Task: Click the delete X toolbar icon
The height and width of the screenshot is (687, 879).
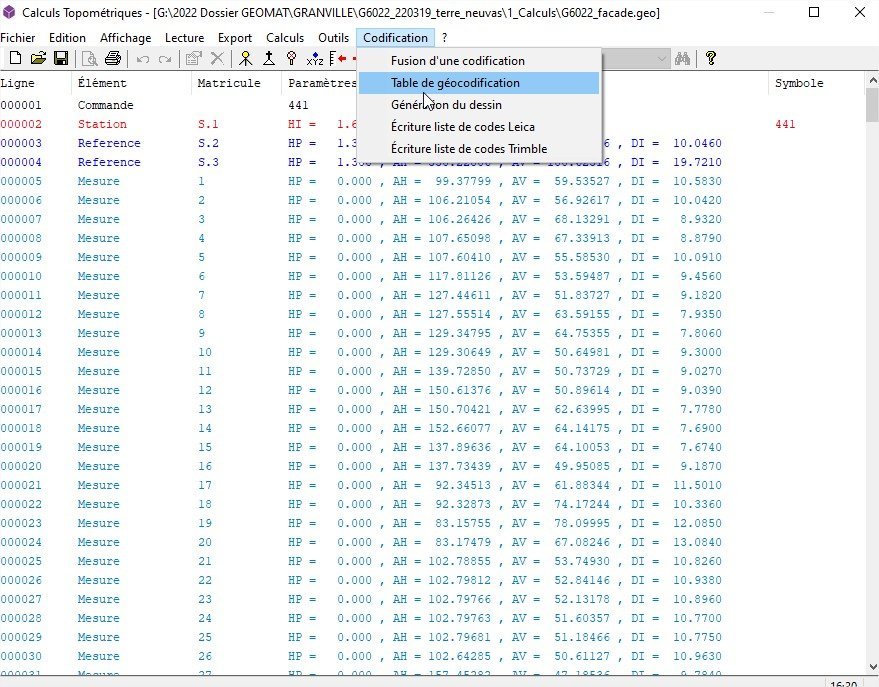Action: click(x=217, y=58)
